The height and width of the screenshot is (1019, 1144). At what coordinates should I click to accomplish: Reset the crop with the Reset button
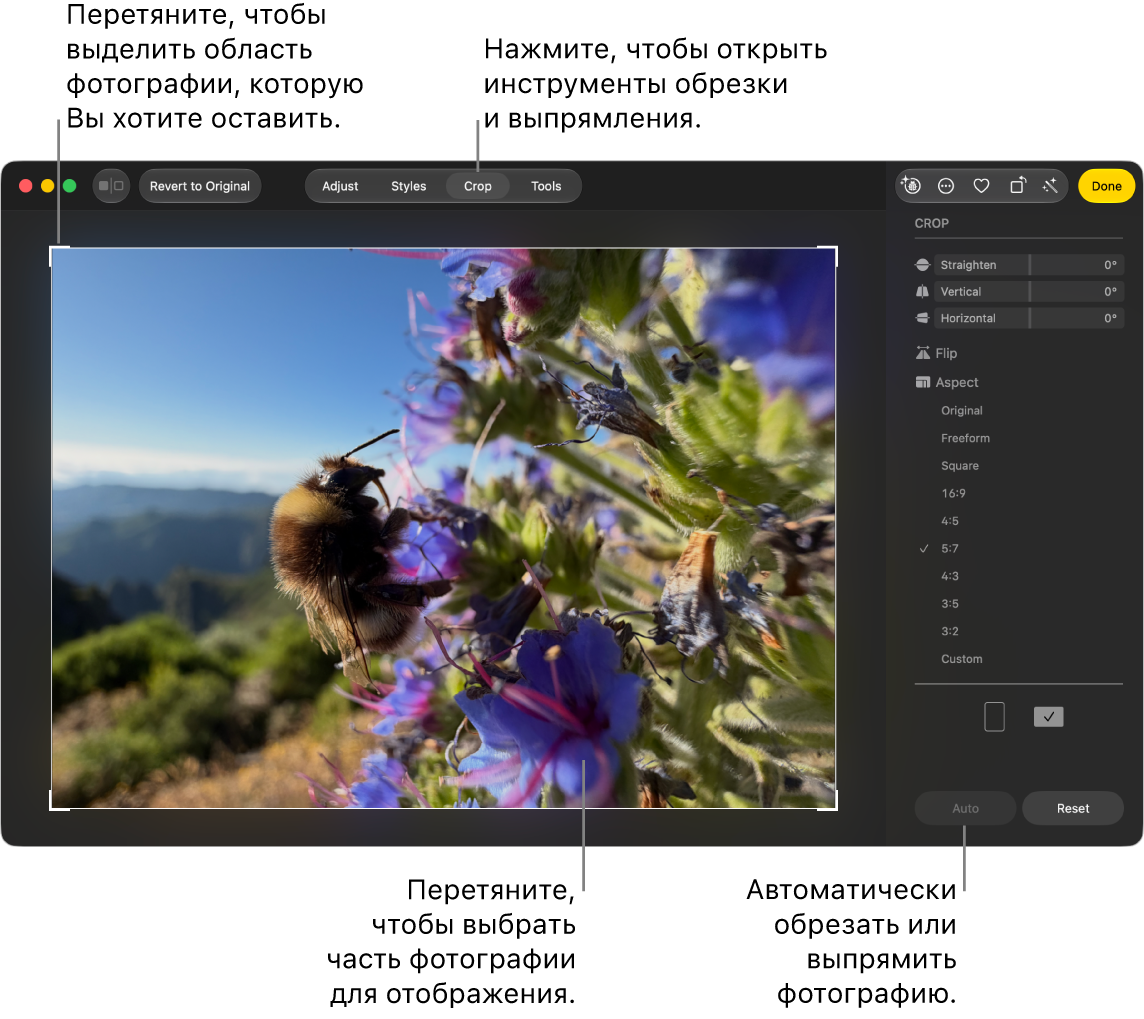click(1072, 808)
